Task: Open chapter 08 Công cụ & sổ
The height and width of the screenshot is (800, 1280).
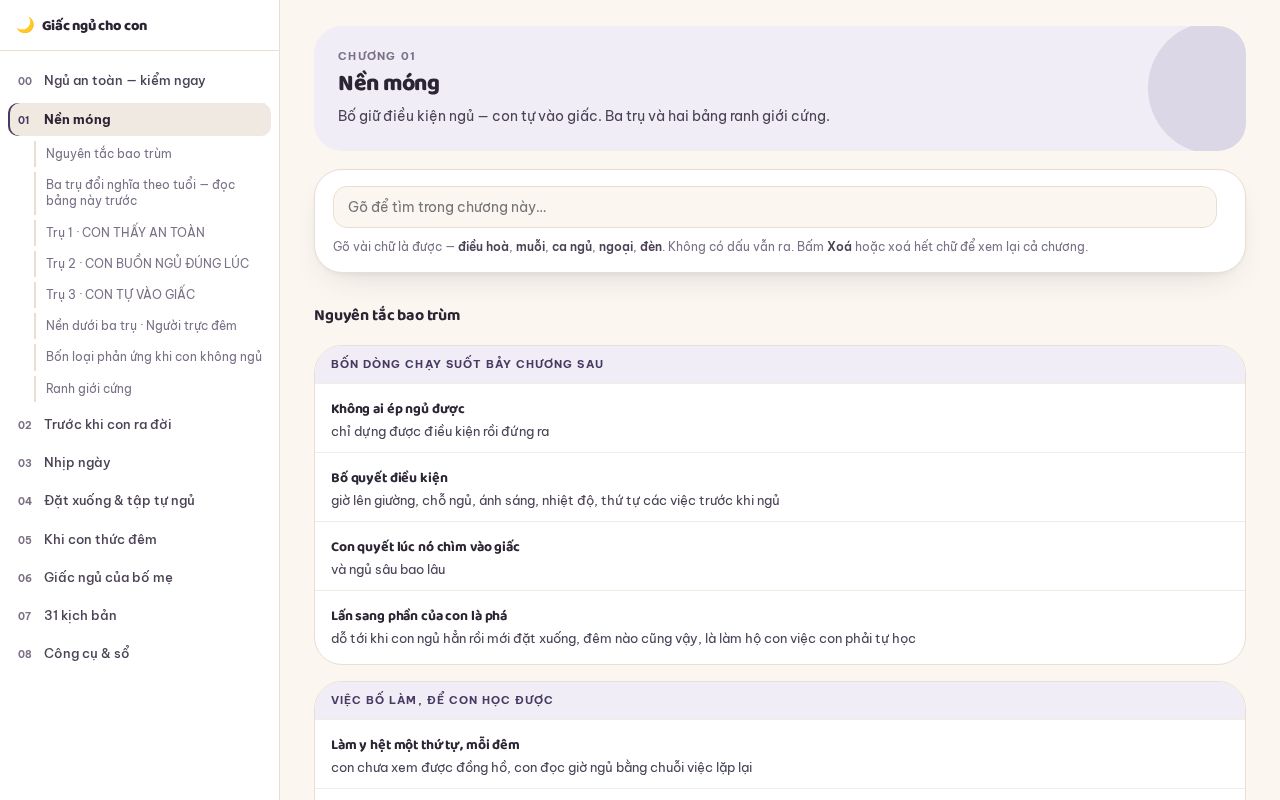Action: pos(139,654)
